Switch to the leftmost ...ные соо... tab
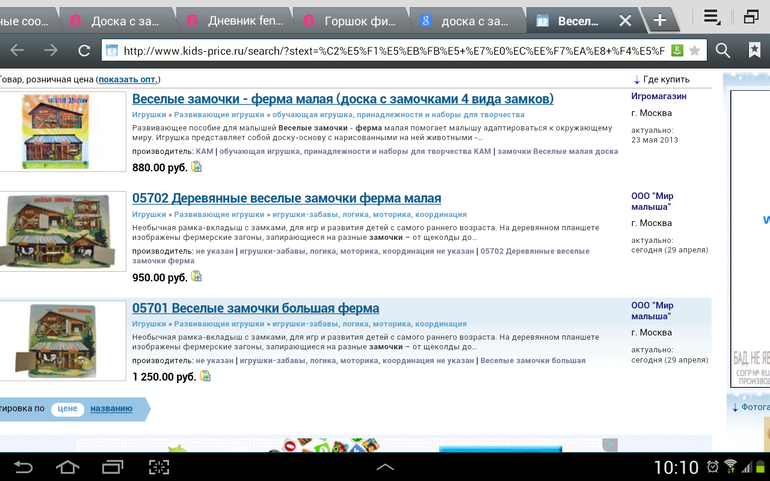This screenshot has height=481, width=770. click(x=27, y=21)
